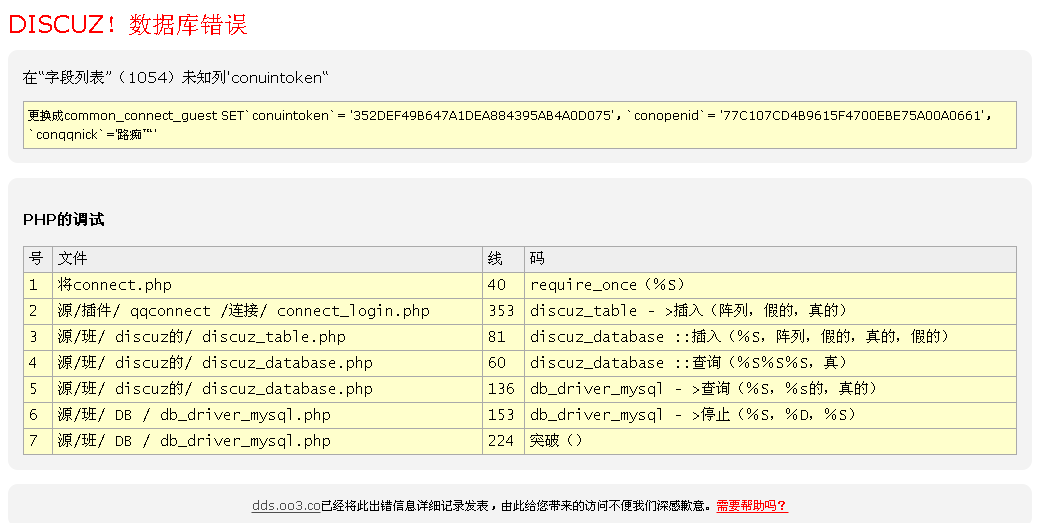This screenshot has height=523, width=1040.
Task: Open the 需要帮助吗? help link
Action: 751,506
